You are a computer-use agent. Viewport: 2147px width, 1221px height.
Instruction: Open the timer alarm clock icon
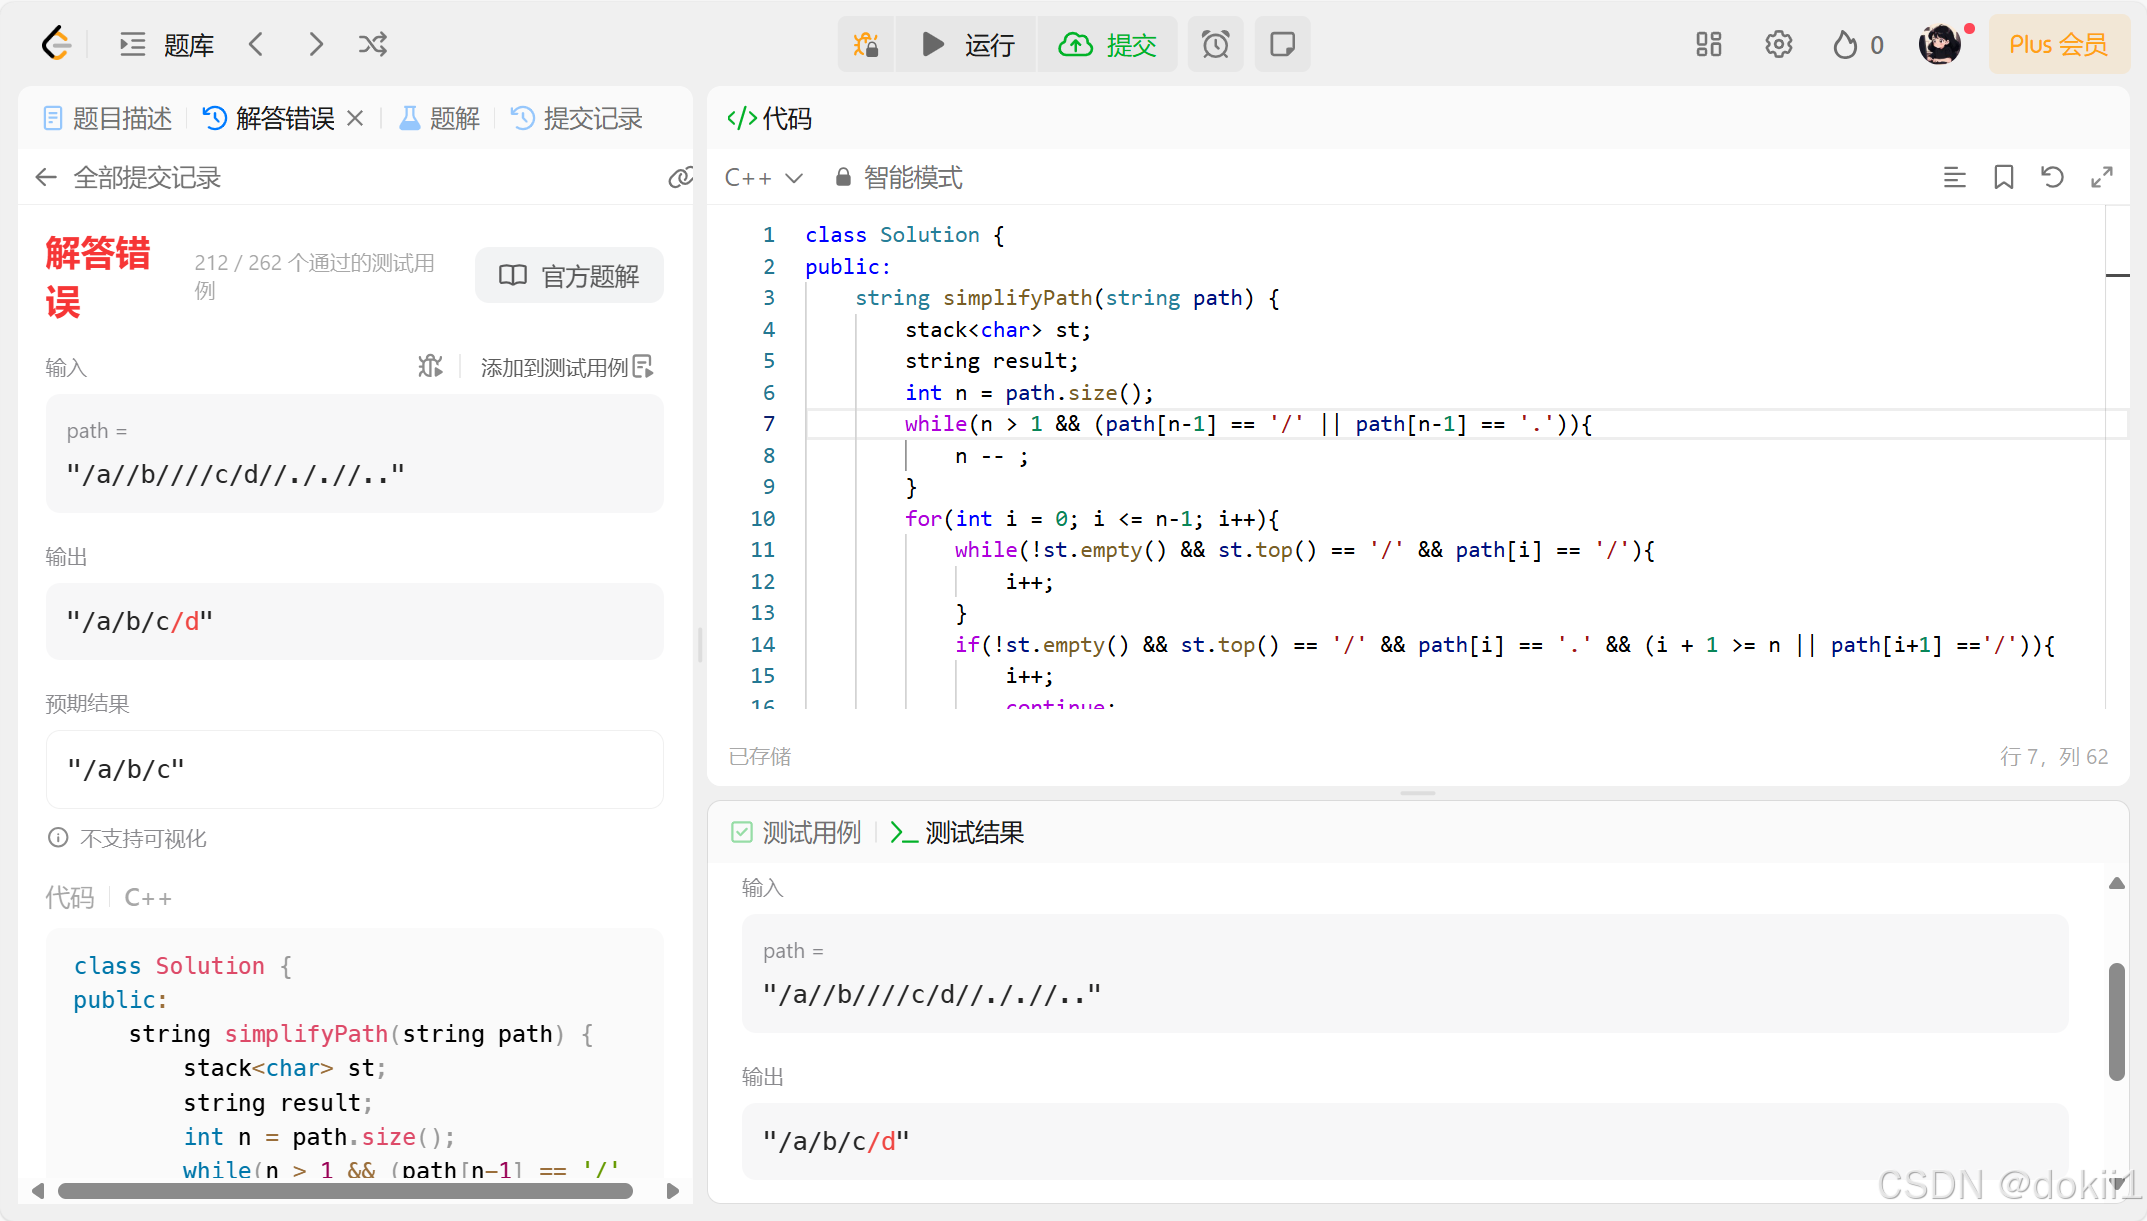click(1215, 45)
